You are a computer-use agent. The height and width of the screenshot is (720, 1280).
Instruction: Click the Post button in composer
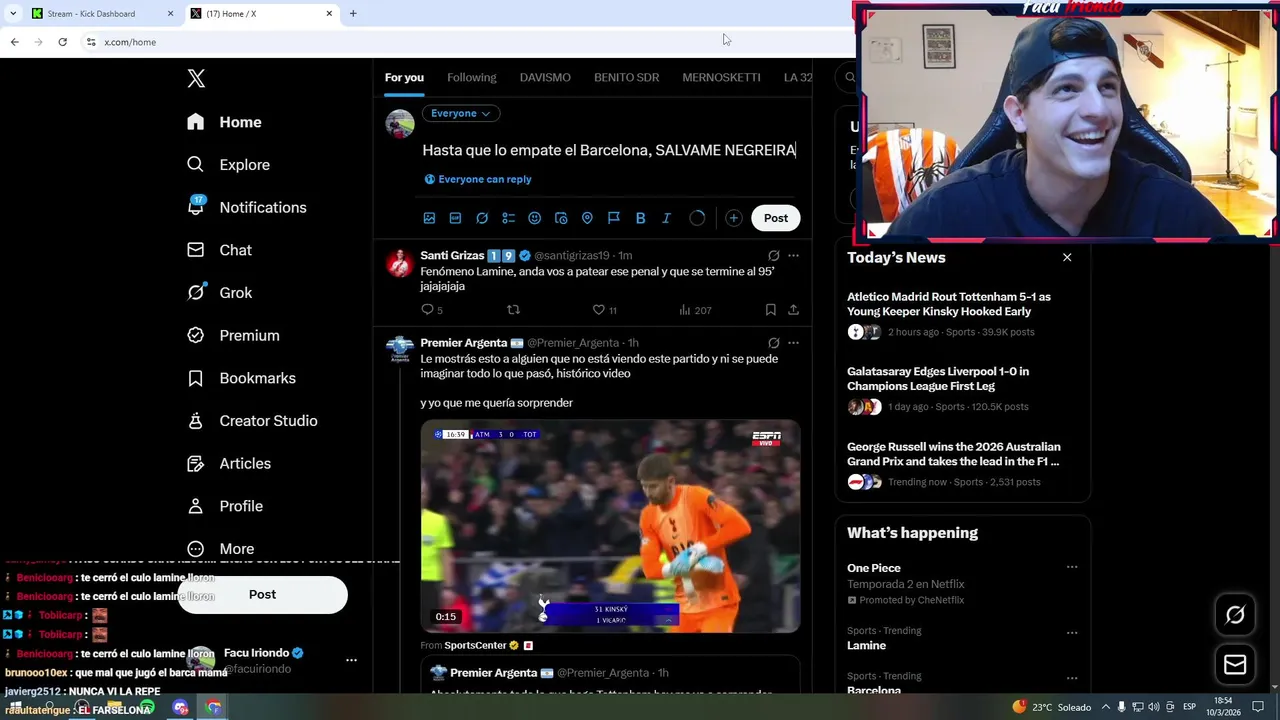point(776,218)
